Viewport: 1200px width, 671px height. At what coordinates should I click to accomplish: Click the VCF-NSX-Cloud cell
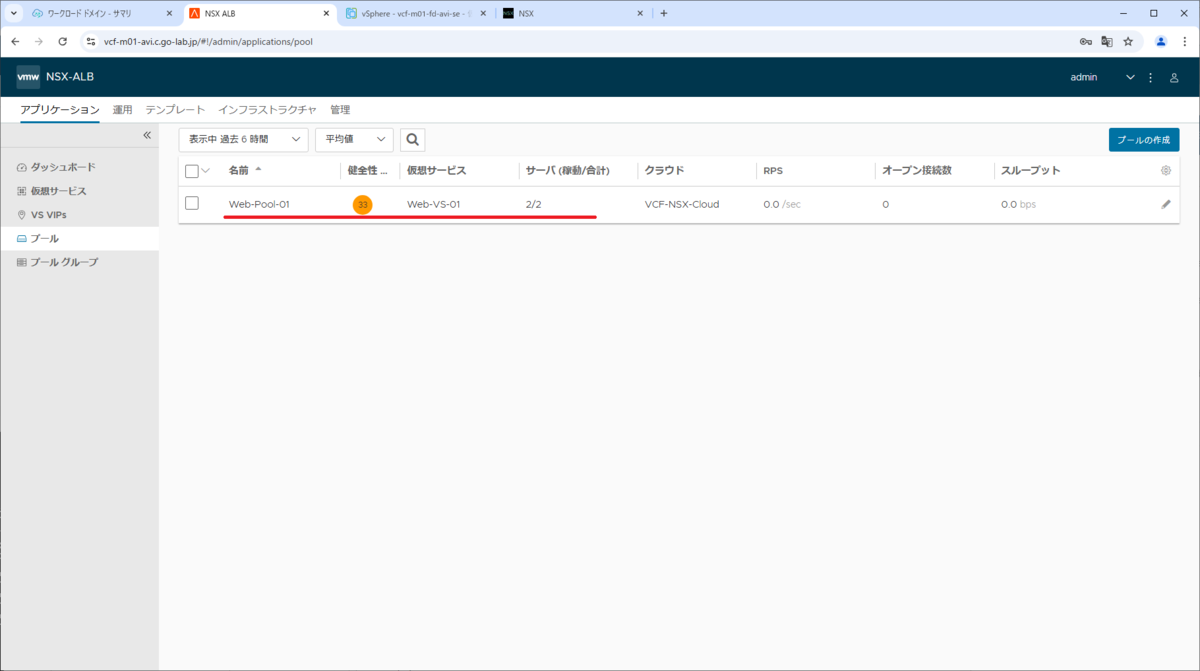[x=682, y=204]
